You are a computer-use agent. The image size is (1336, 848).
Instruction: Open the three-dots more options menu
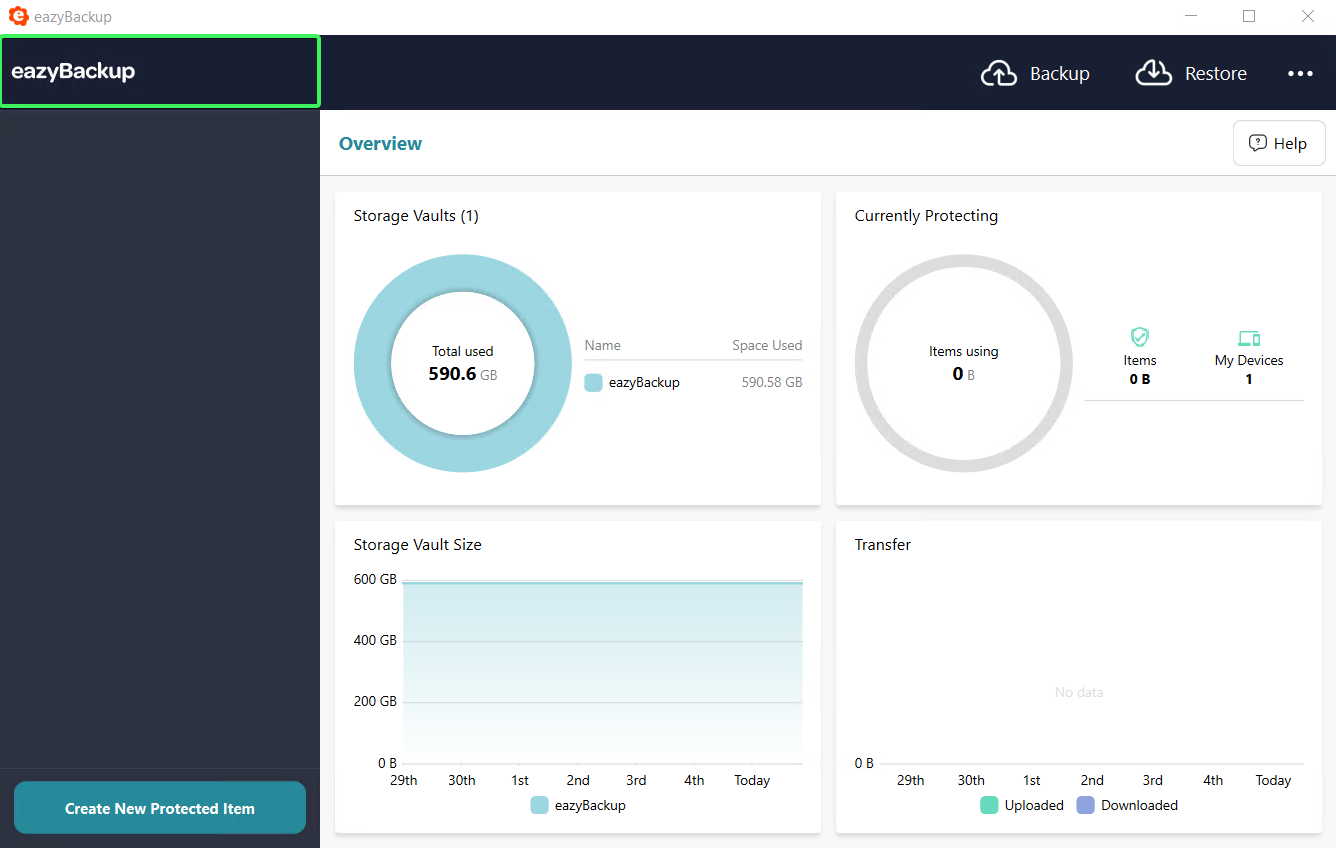click(1300, 73)
